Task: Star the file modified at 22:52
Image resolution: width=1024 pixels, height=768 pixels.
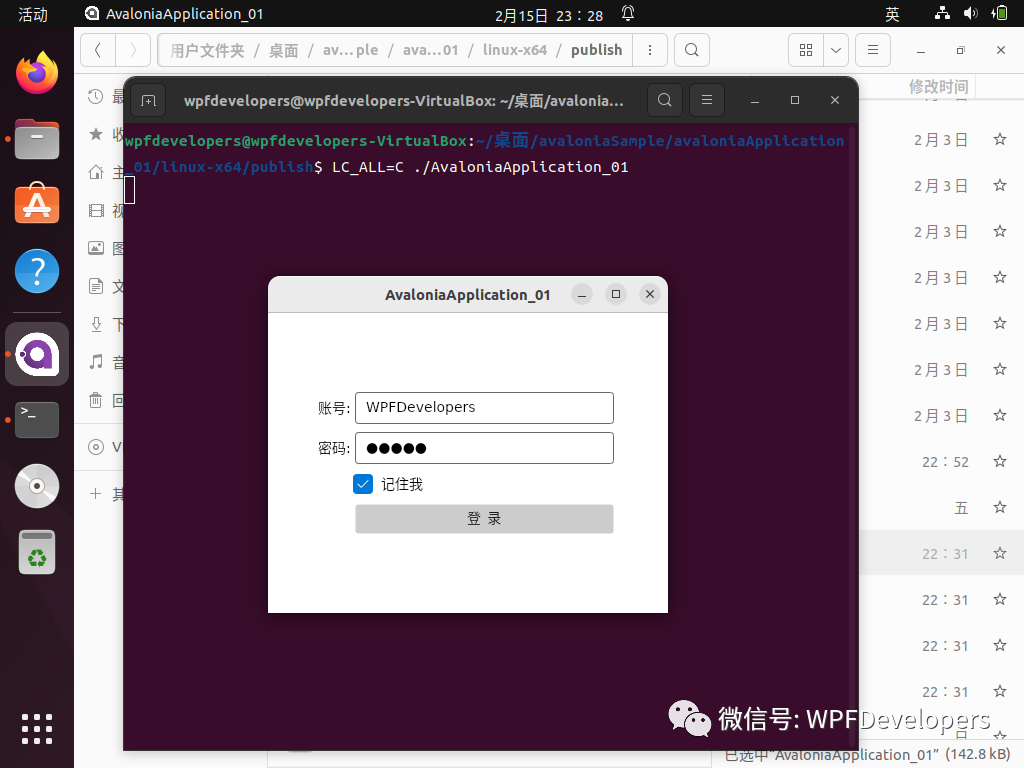Action: click(x=999, y=462)
